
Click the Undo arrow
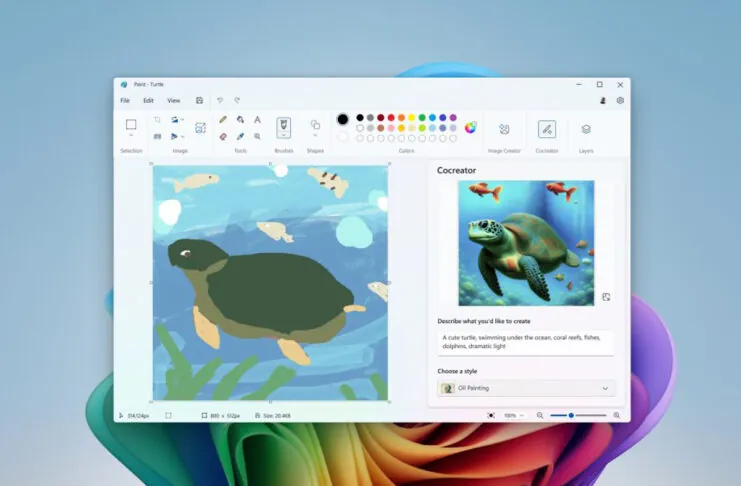220,100
